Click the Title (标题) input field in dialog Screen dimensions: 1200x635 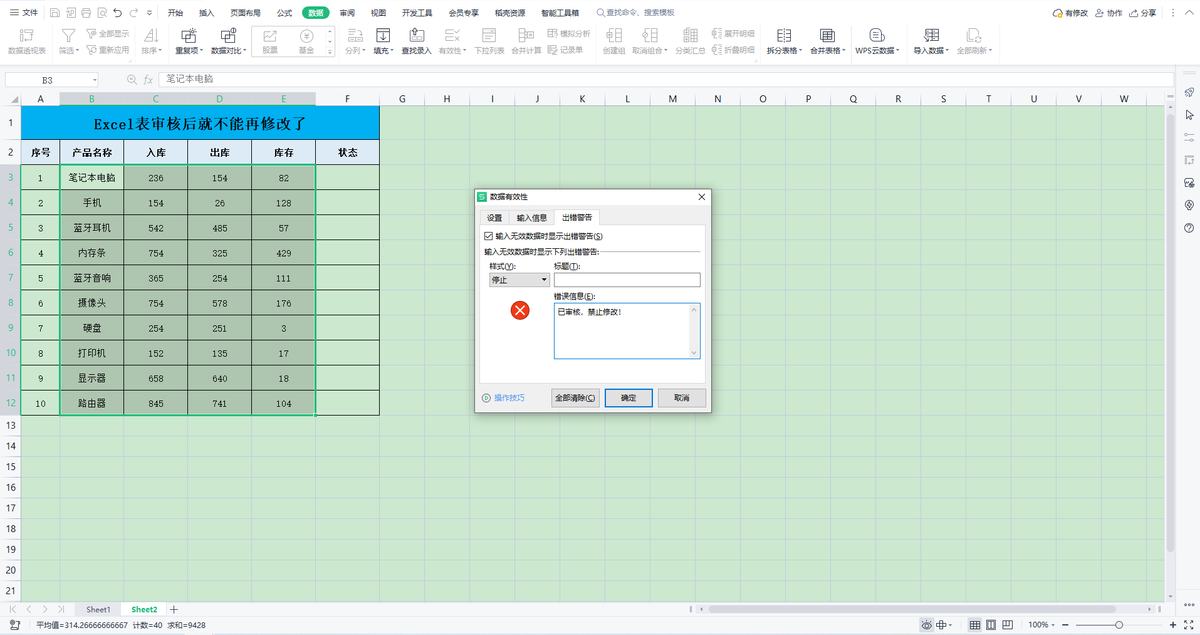pos(627,280)
